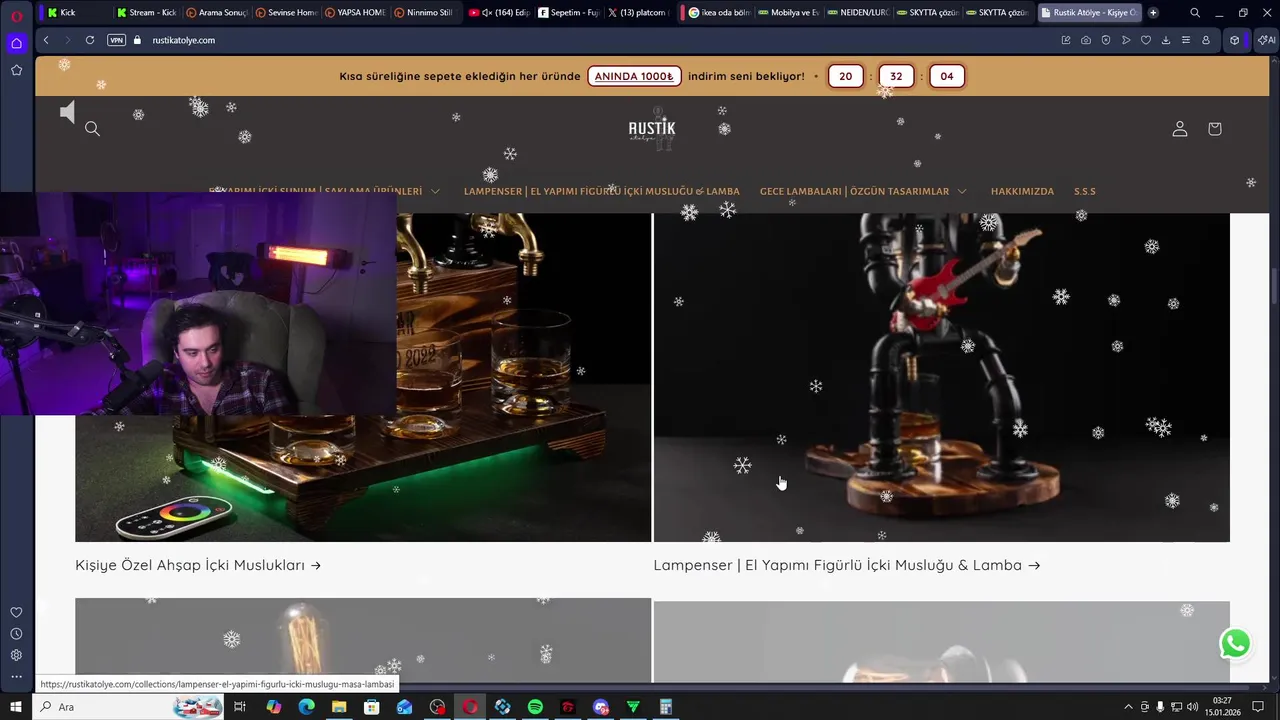1280x720 pixels.
Task: Toggle the VPN badge
Action: click(116, 40)
